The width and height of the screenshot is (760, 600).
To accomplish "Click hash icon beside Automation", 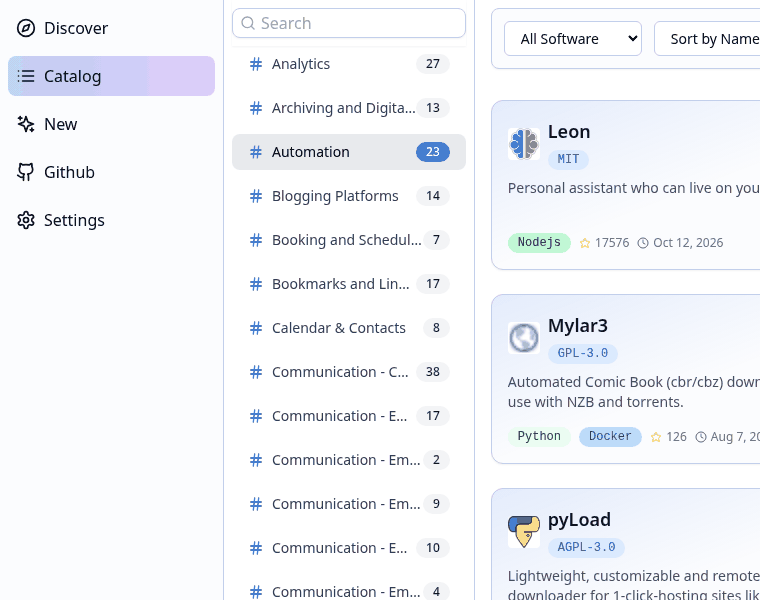I will [255, 152].
